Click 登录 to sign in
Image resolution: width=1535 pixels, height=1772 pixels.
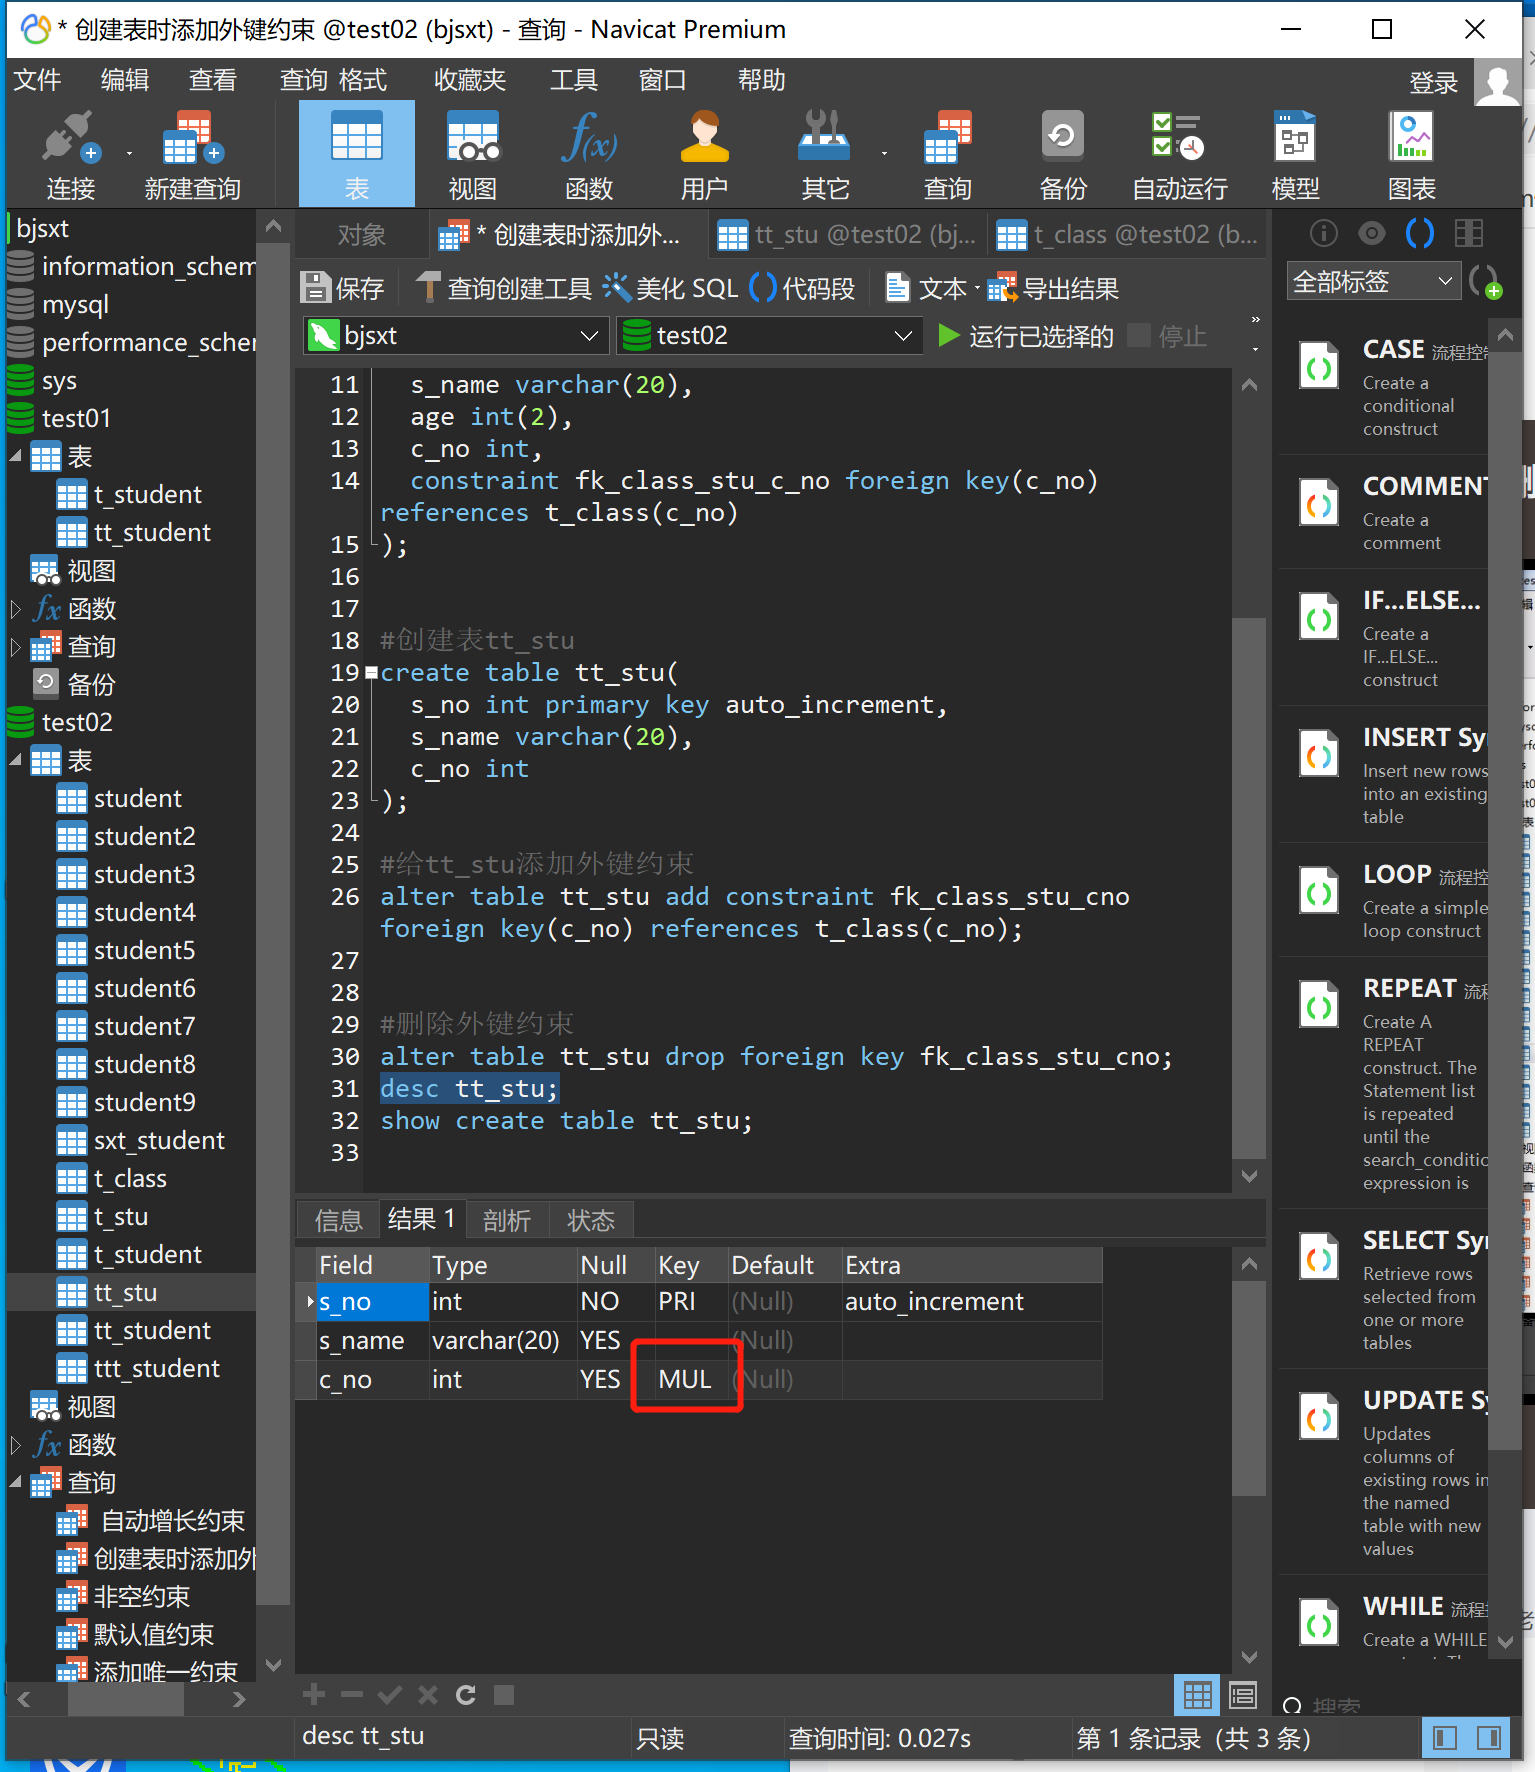point(1433,83)
